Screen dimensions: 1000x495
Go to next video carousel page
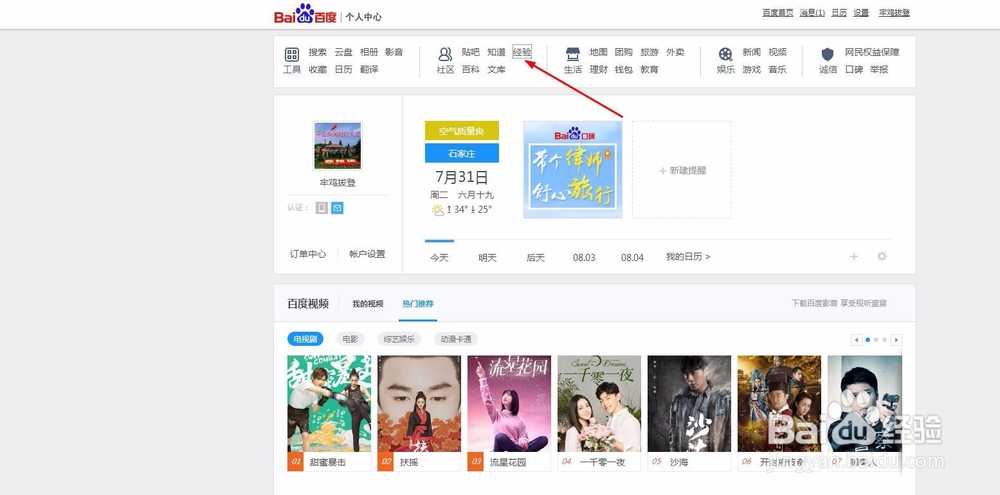point(897,340)
